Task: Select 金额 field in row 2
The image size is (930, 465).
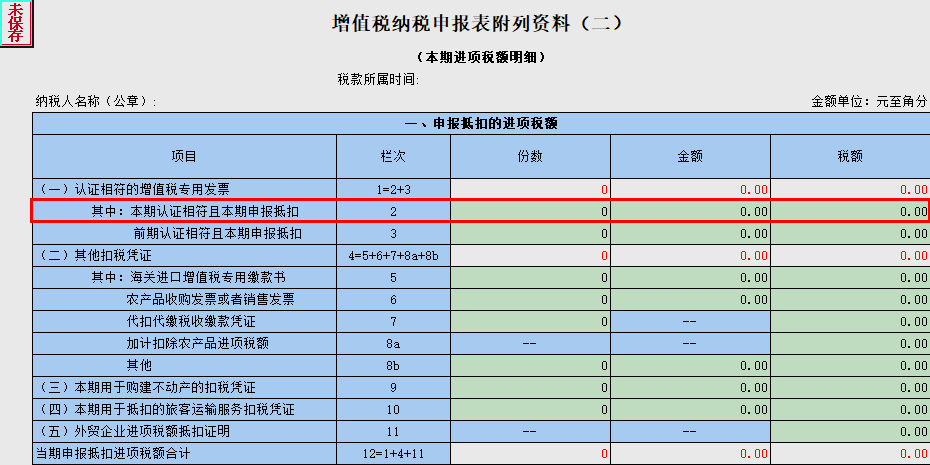Action: (x=690, y=211)
